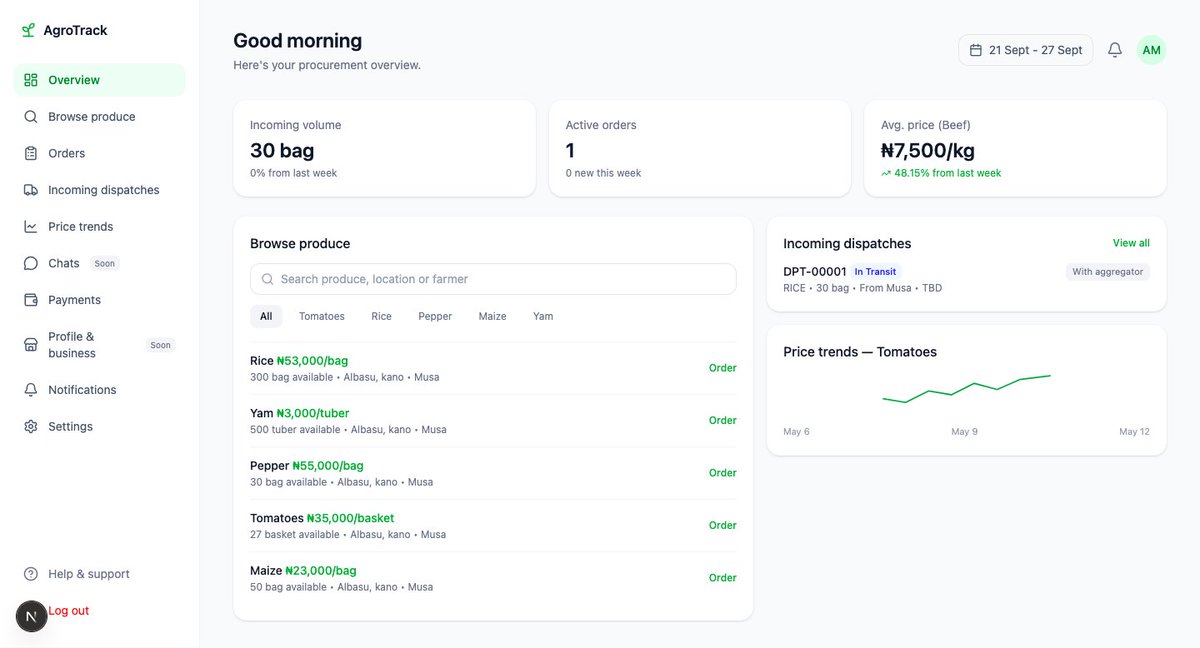Click View all in Incoming dispatches
This screenshot has height=648, width=1200.
tap(1131, 243)
